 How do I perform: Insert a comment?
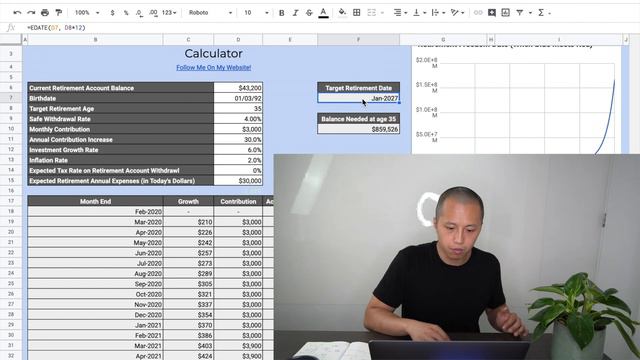pos(492,13)
